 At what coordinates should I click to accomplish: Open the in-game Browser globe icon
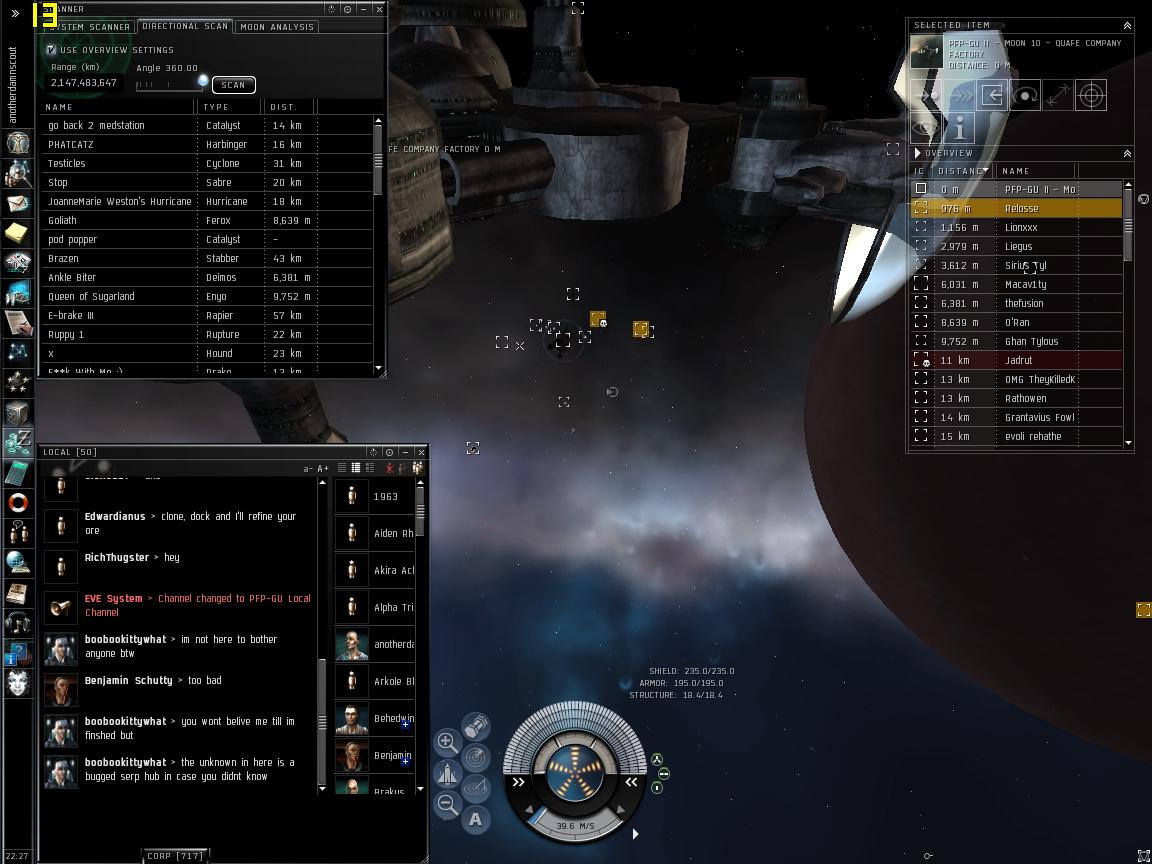click(18, 563)
